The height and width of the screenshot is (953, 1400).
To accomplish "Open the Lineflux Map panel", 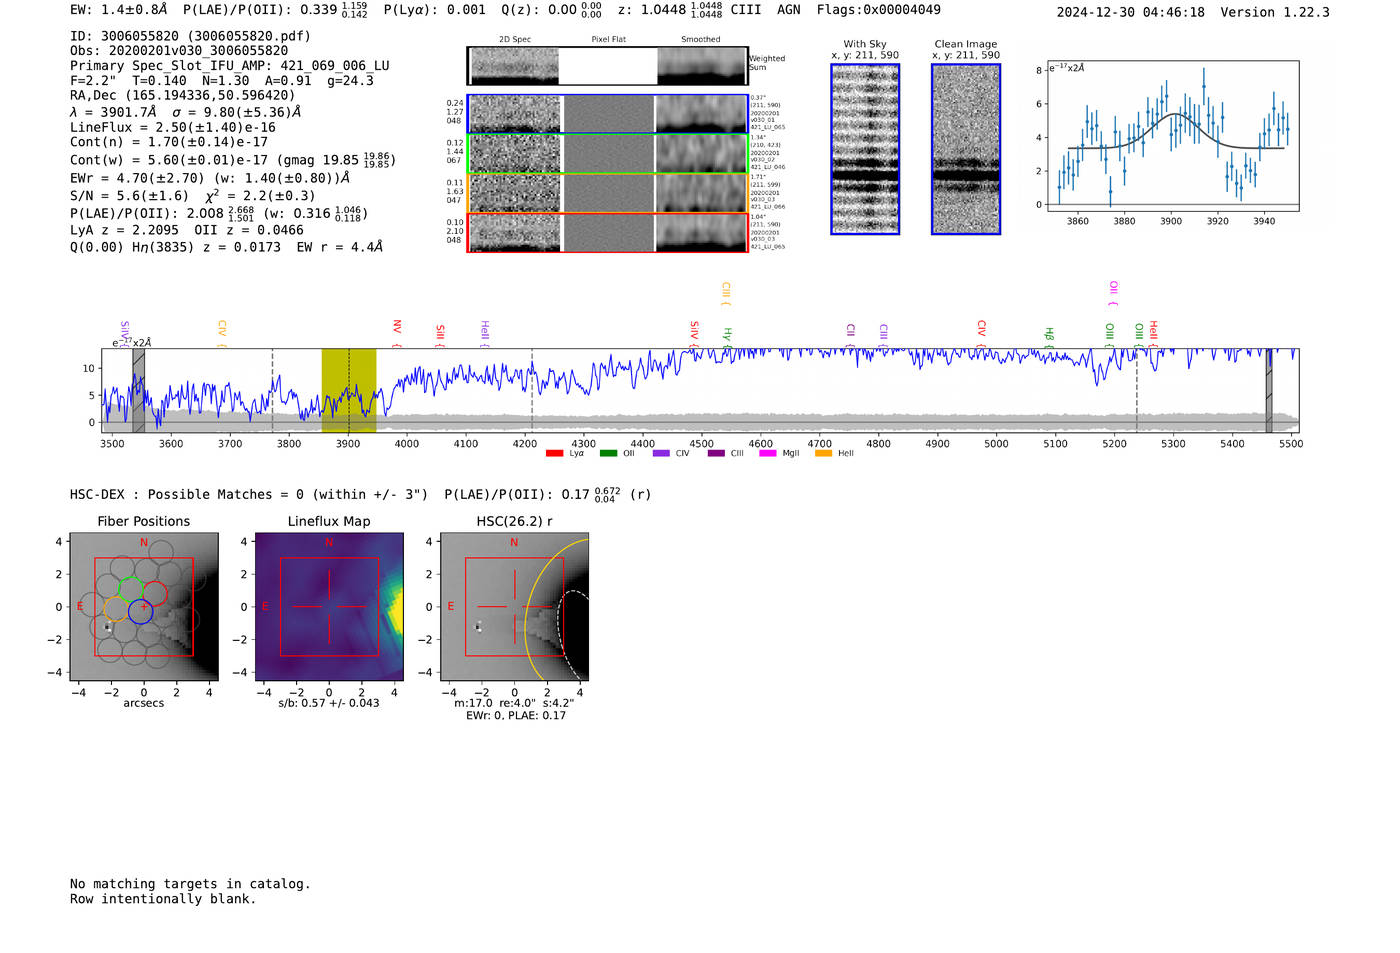I will click(329, 607).
